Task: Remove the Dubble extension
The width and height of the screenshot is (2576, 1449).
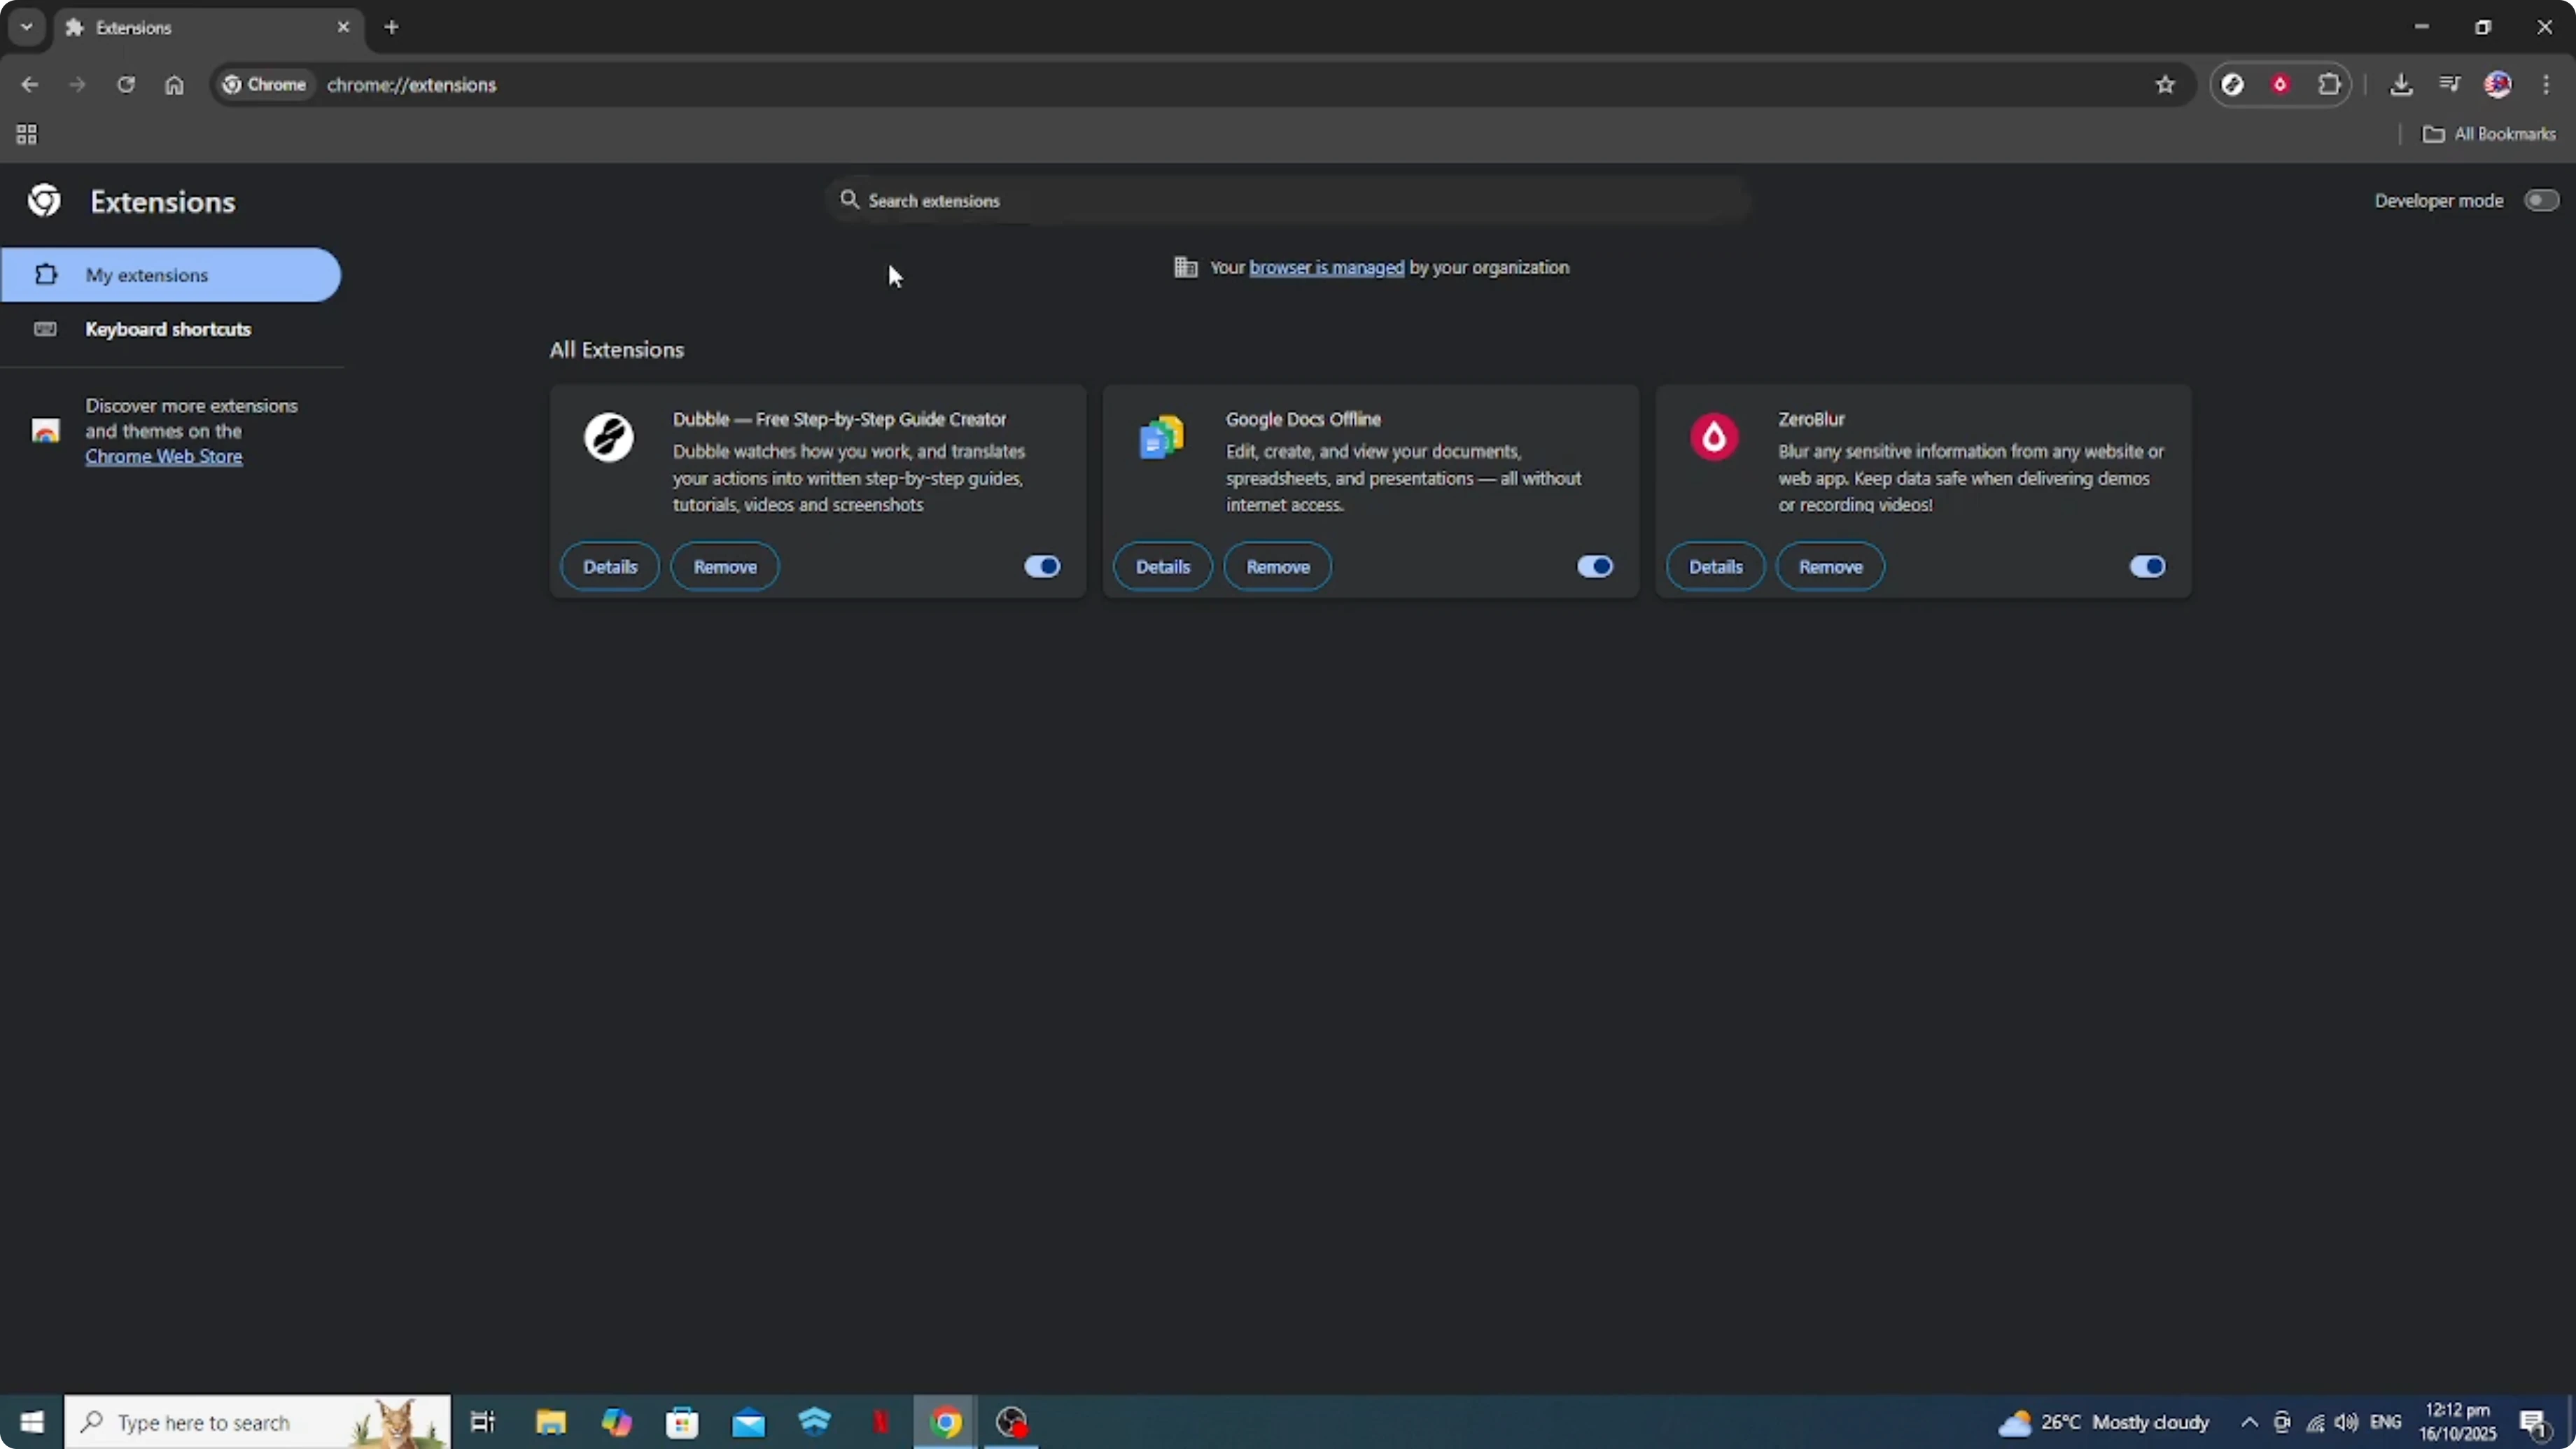Action: [725, 567]
